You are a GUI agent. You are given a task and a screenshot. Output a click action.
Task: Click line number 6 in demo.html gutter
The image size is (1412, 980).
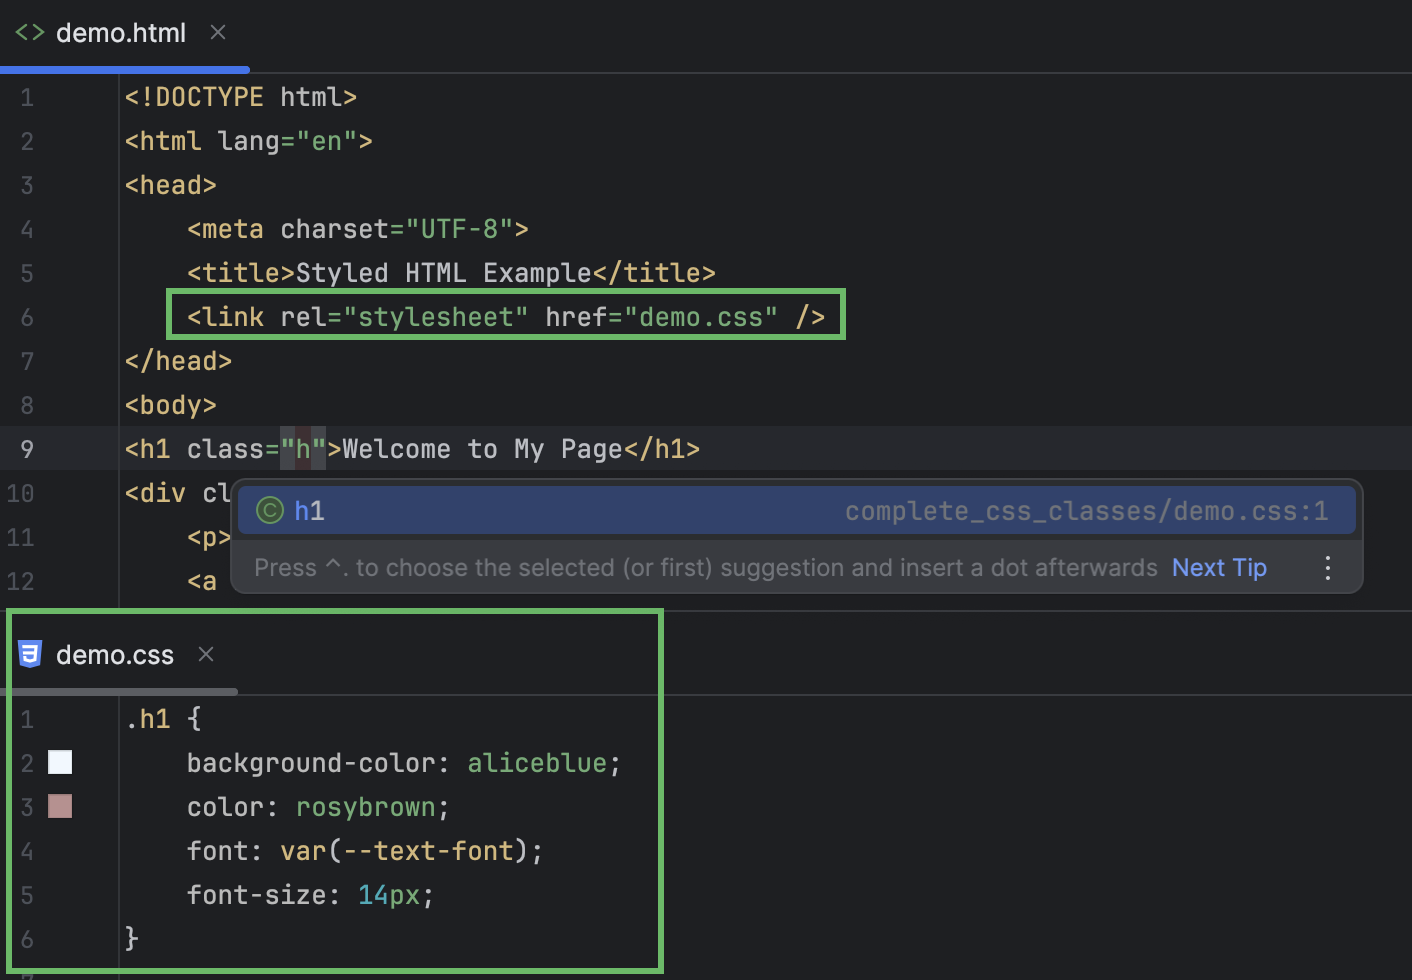[27, 317]
